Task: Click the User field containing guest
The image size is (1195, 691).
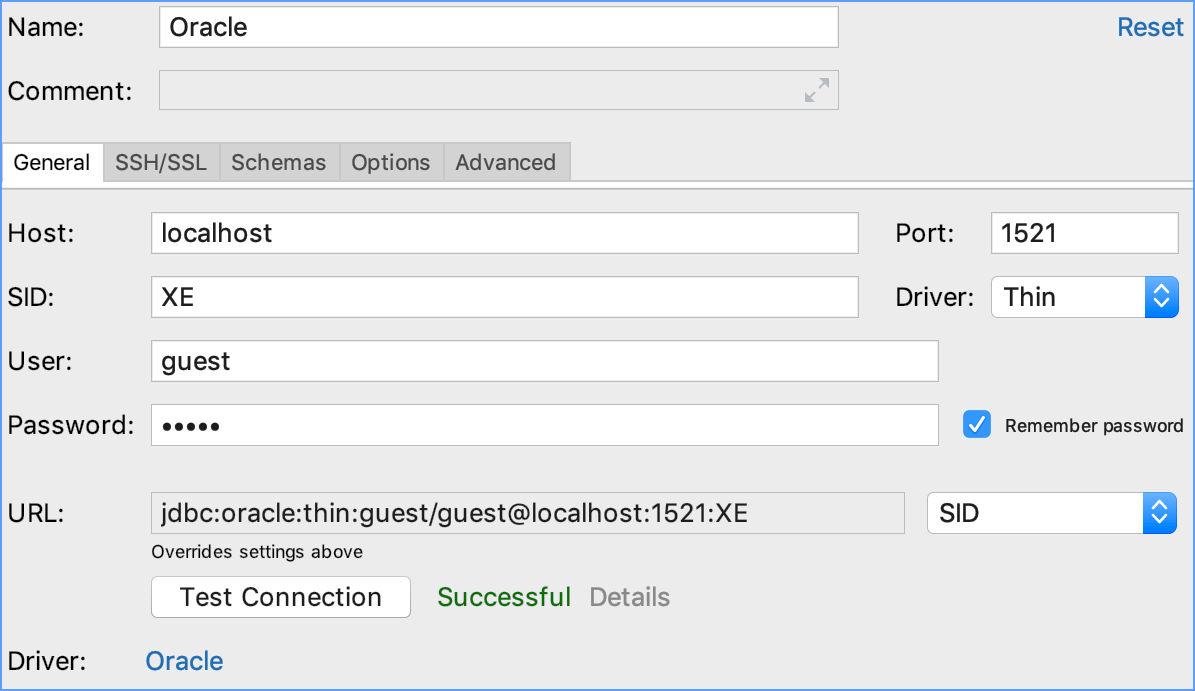Action: pos(544,361)
